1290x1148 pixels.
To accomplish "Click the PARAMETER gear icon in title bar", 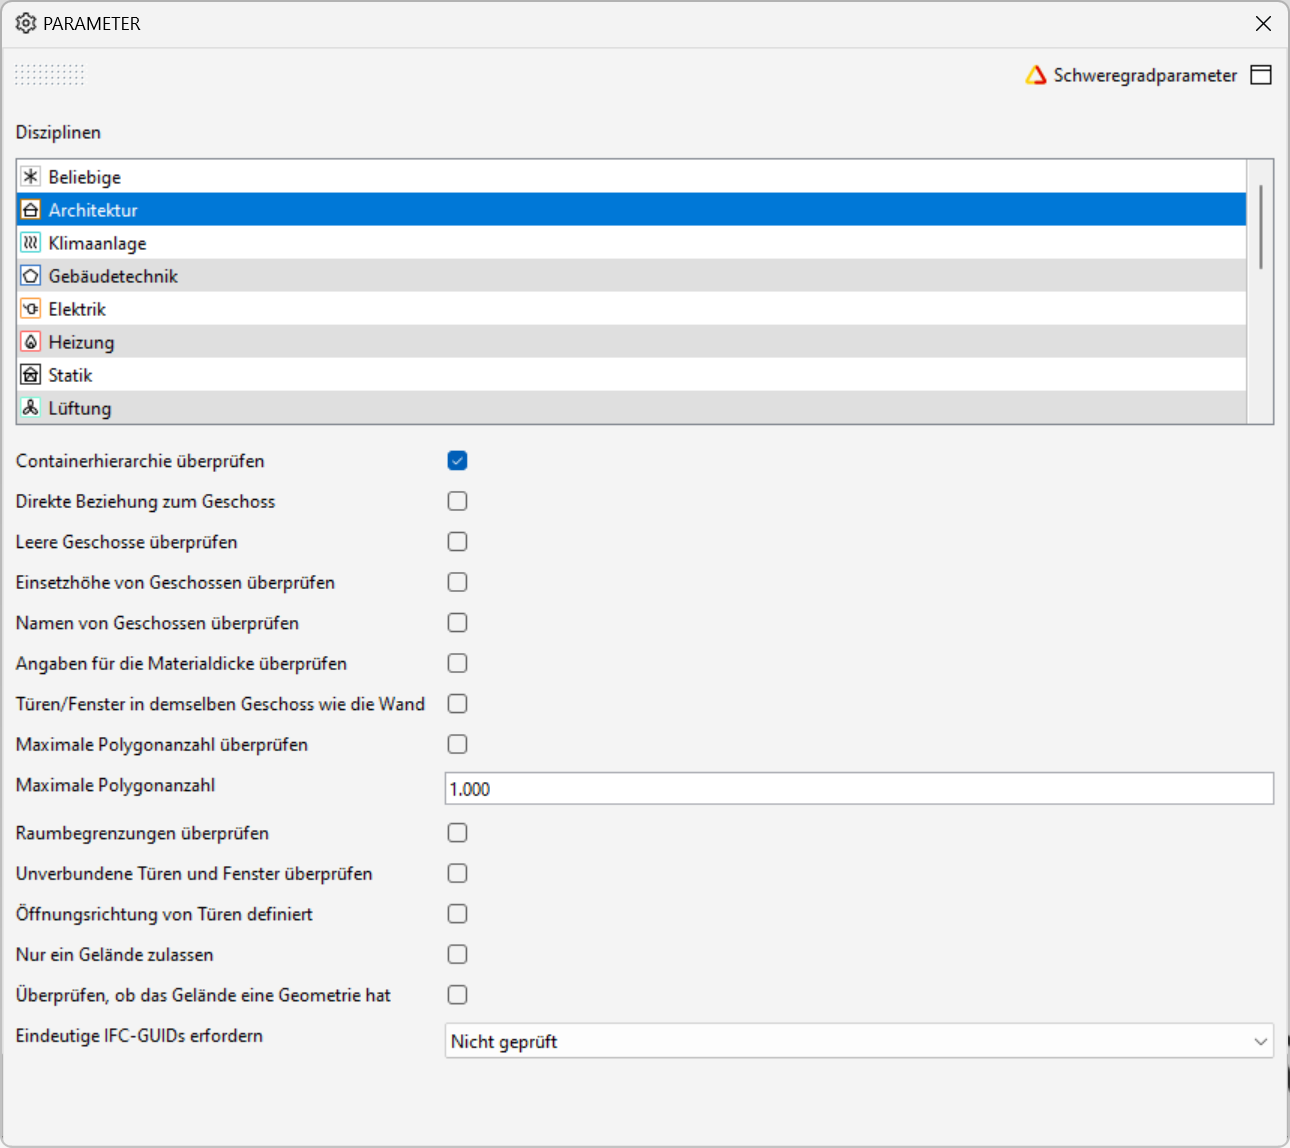I will 26,23.
